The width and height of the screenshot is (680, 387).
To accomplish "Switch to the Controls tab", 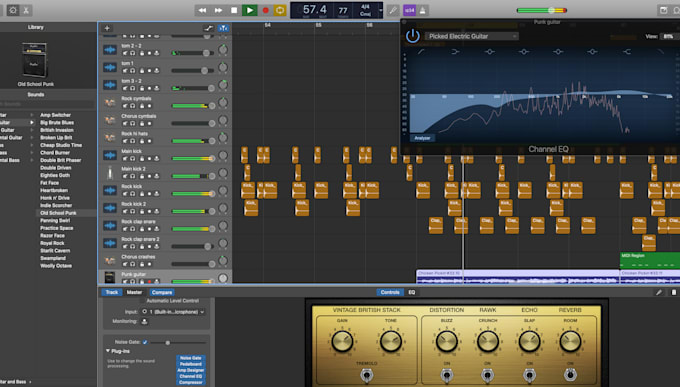I will tap(390, 292).
